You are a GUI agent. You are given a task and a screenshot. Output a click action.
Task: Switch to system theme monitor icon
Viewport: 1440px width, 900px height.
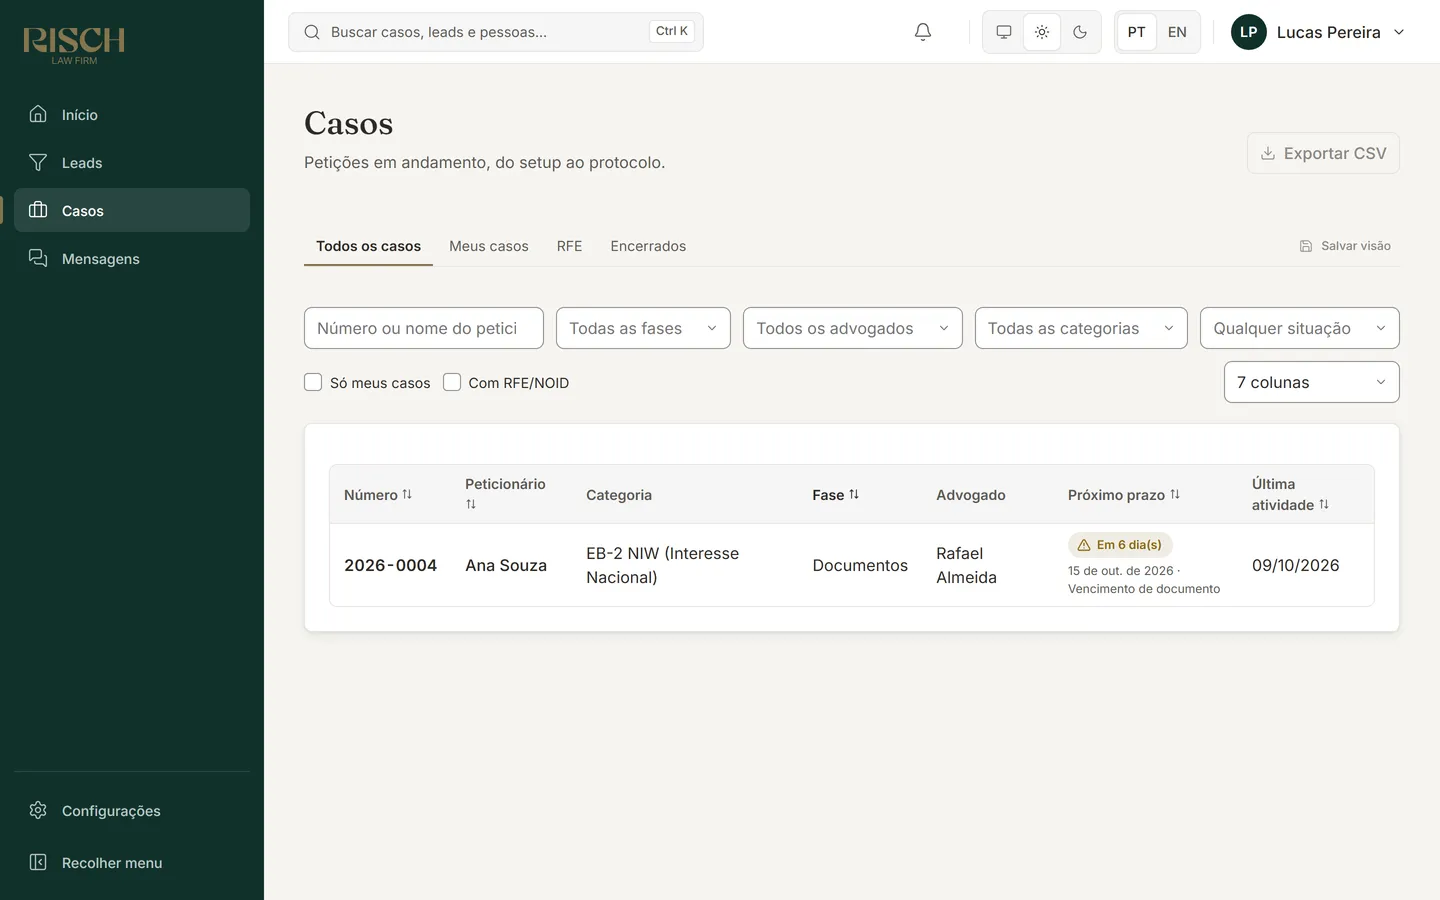coord(1004,32)
